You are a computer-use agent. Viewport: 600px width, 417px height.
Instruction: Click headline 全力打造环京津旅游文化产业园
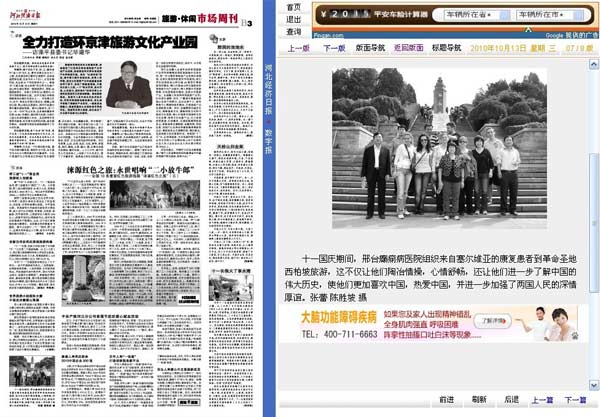[110, 42]
